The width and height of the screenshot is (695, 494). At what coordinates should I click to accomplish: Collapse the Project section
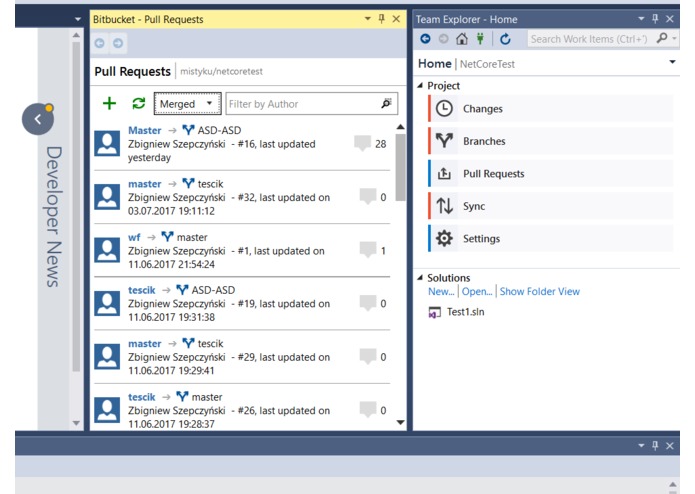coord(420,86)
